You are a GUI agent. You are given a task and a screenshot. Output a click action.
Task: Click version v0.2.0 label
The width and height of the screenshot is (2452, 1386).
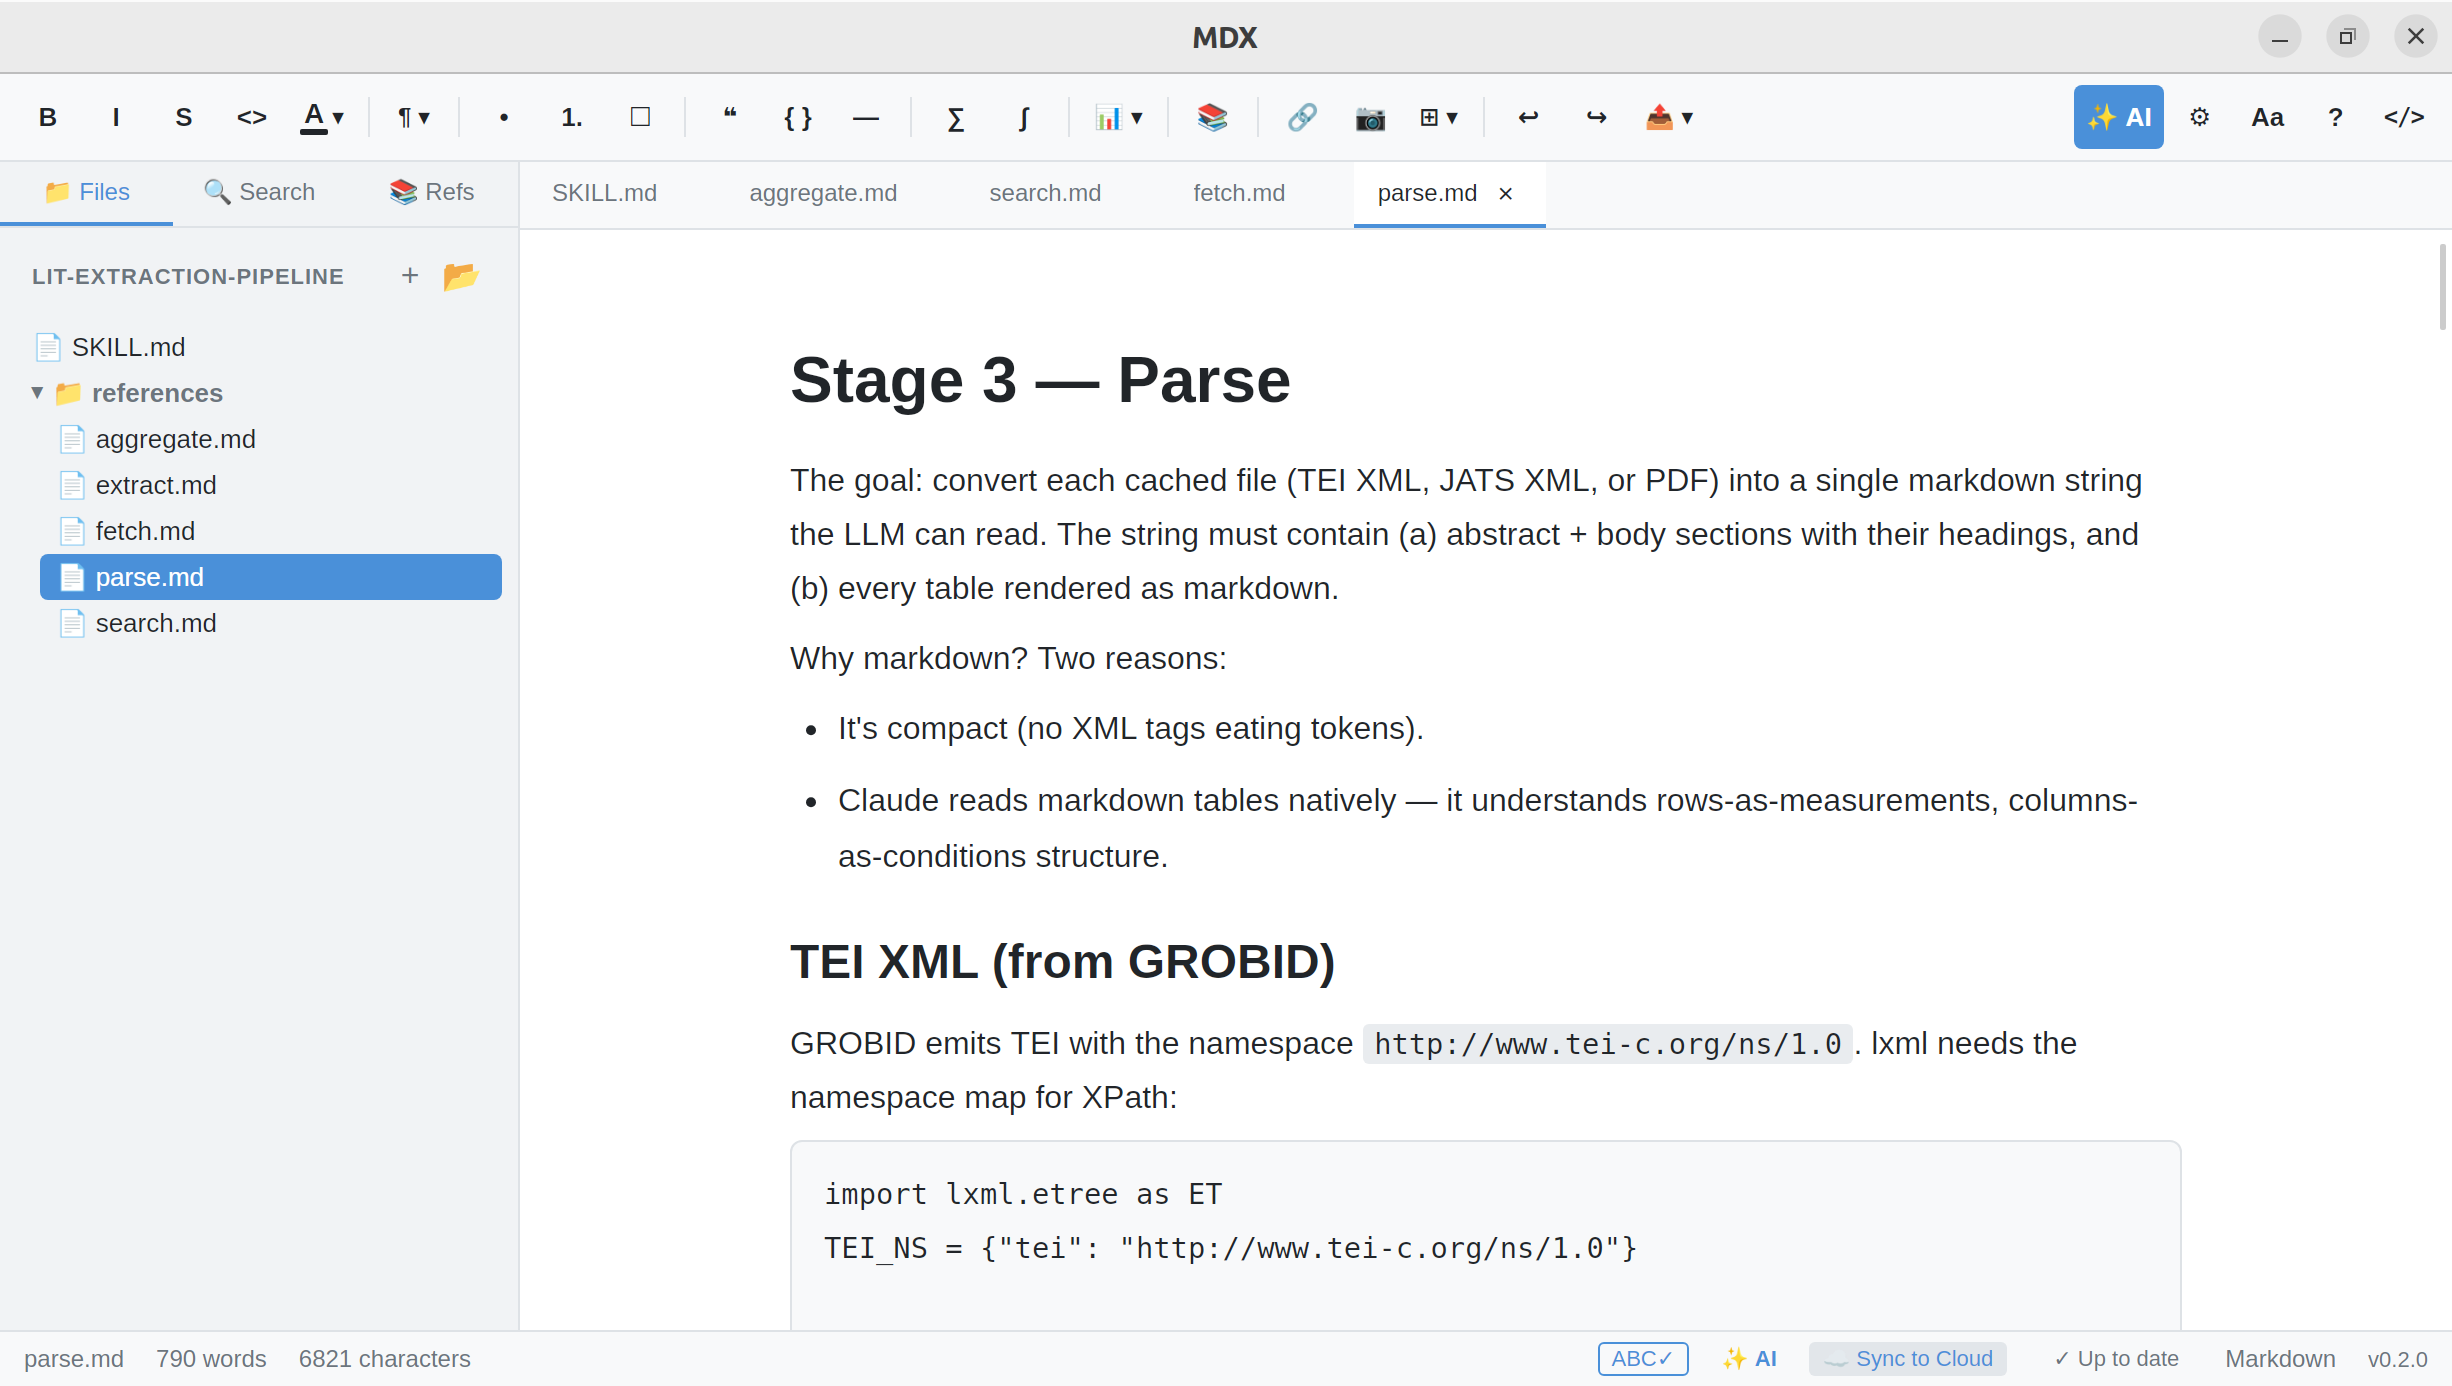pos(2397,1359)
